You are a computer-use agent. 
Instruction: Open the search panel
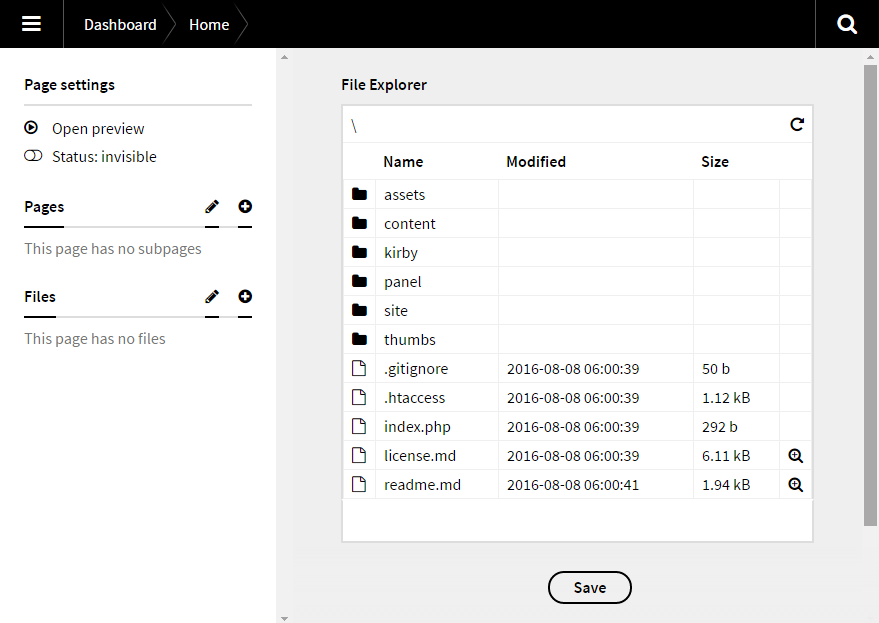847,24
